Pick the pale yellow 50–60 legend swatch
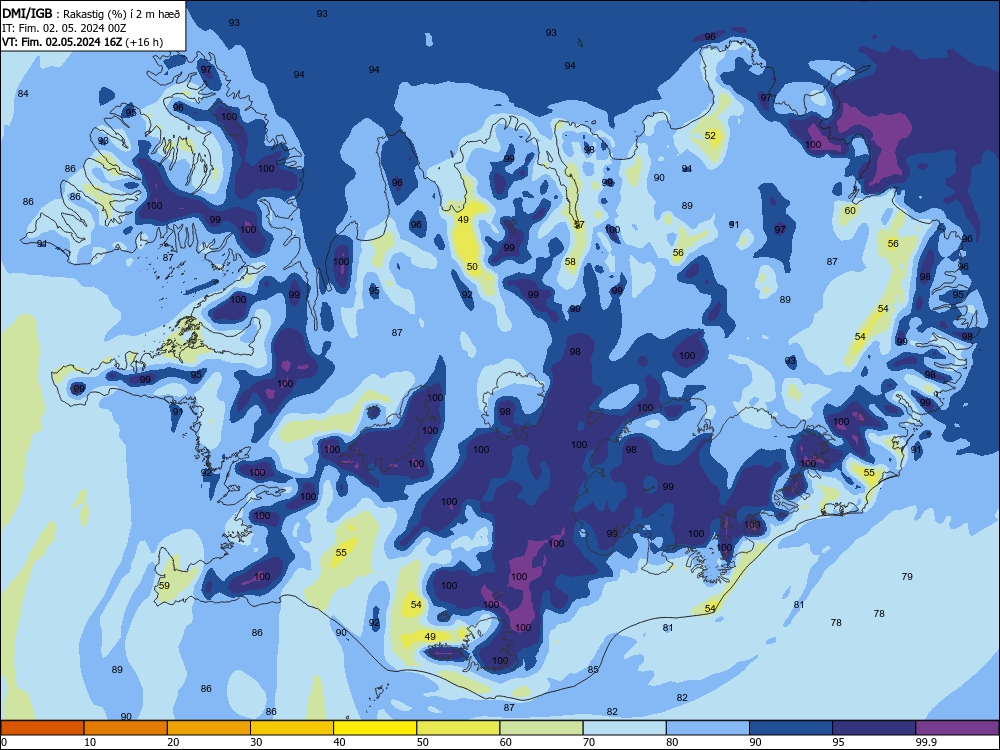 point(458,728)
